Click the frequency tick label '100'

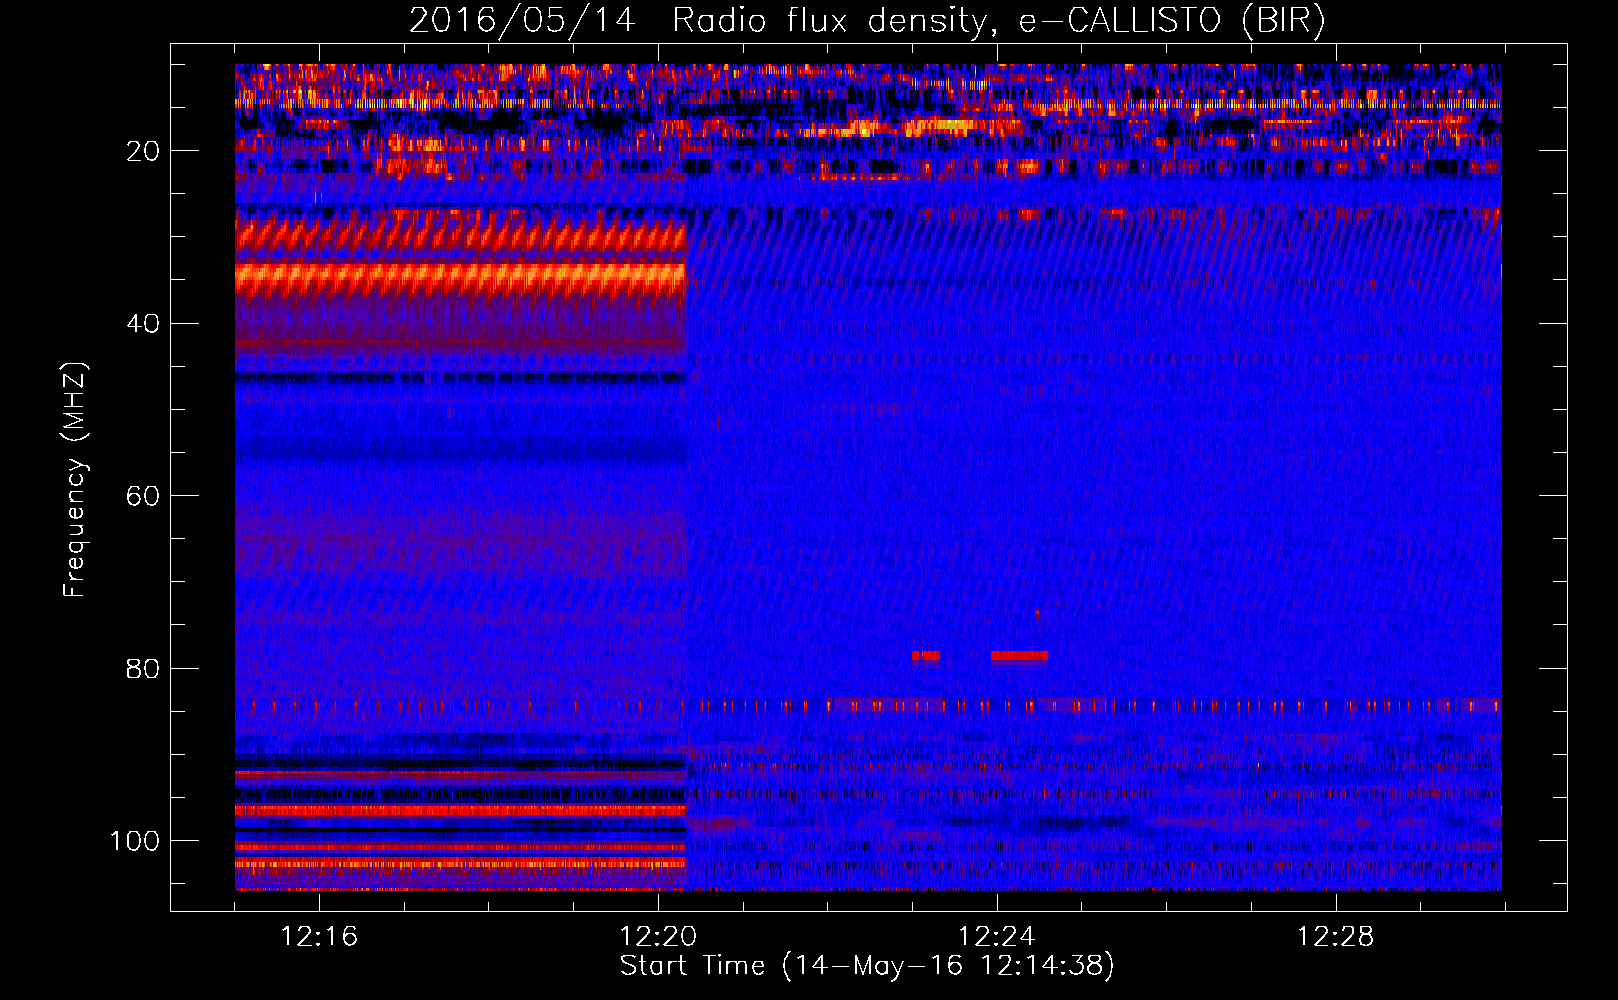click(x=136, y=840)
